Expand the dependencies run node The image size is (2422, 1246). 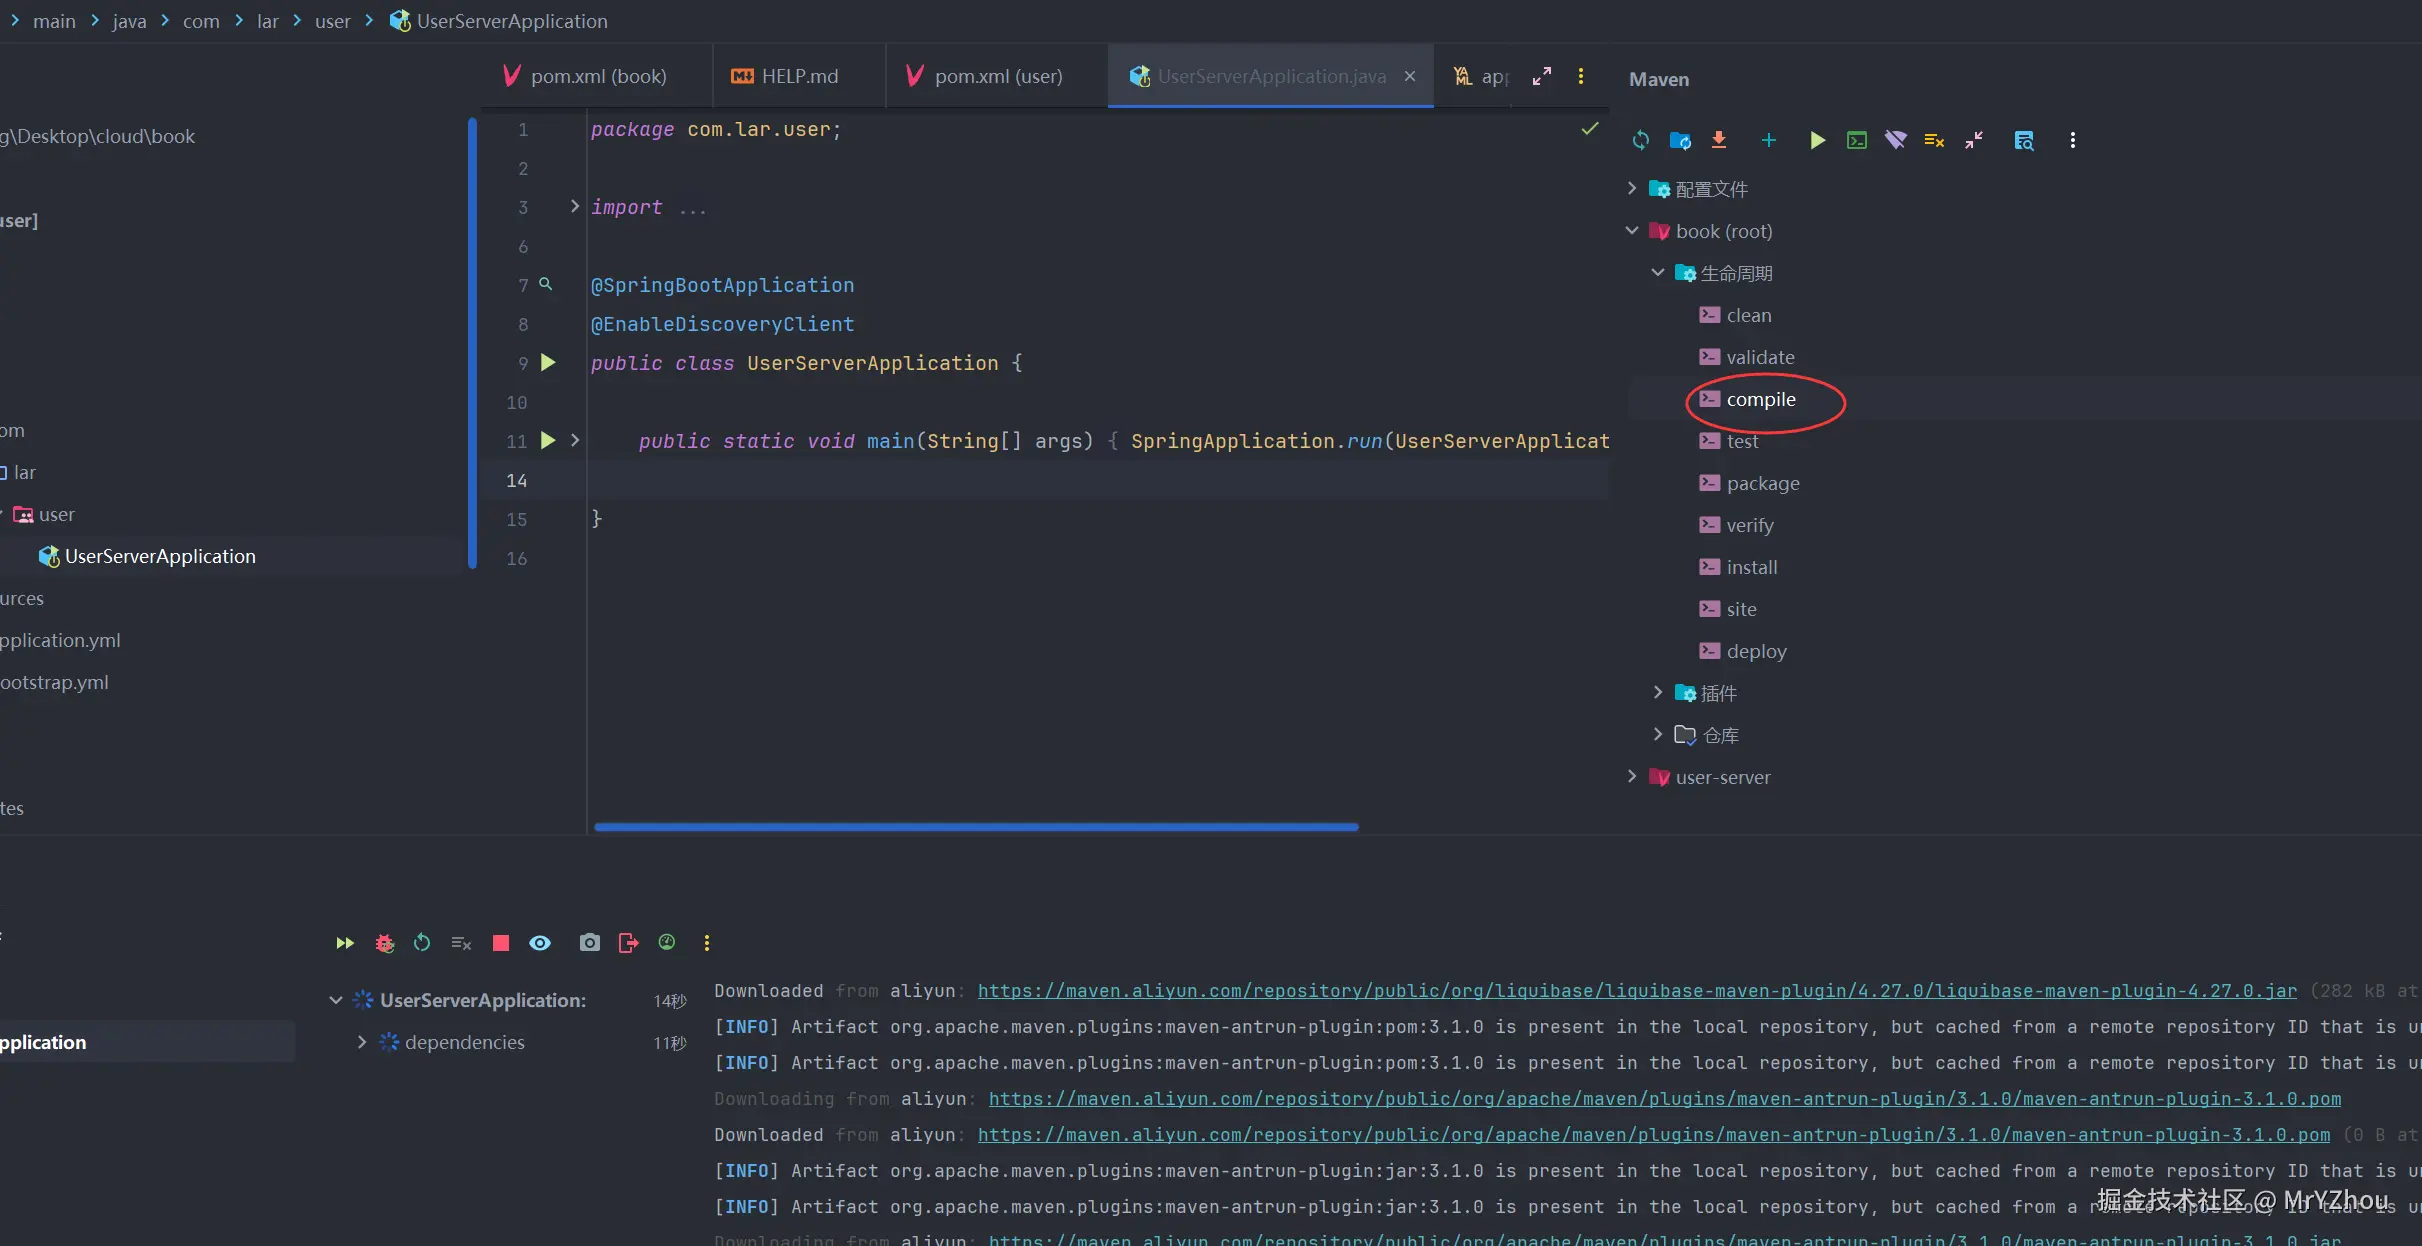pyautogui.click(x=362, y=1042)
